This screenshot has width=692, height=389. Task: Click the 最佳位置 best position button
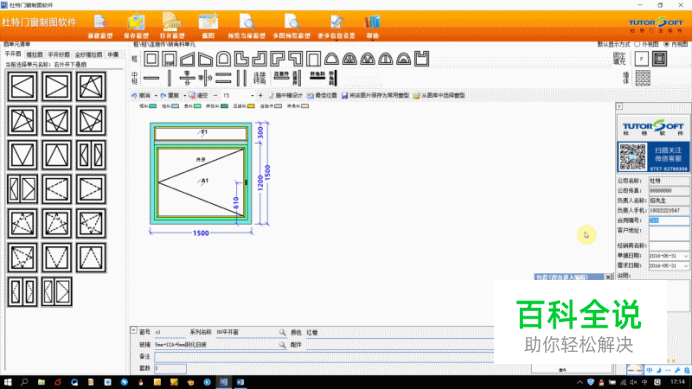(322, 95)
